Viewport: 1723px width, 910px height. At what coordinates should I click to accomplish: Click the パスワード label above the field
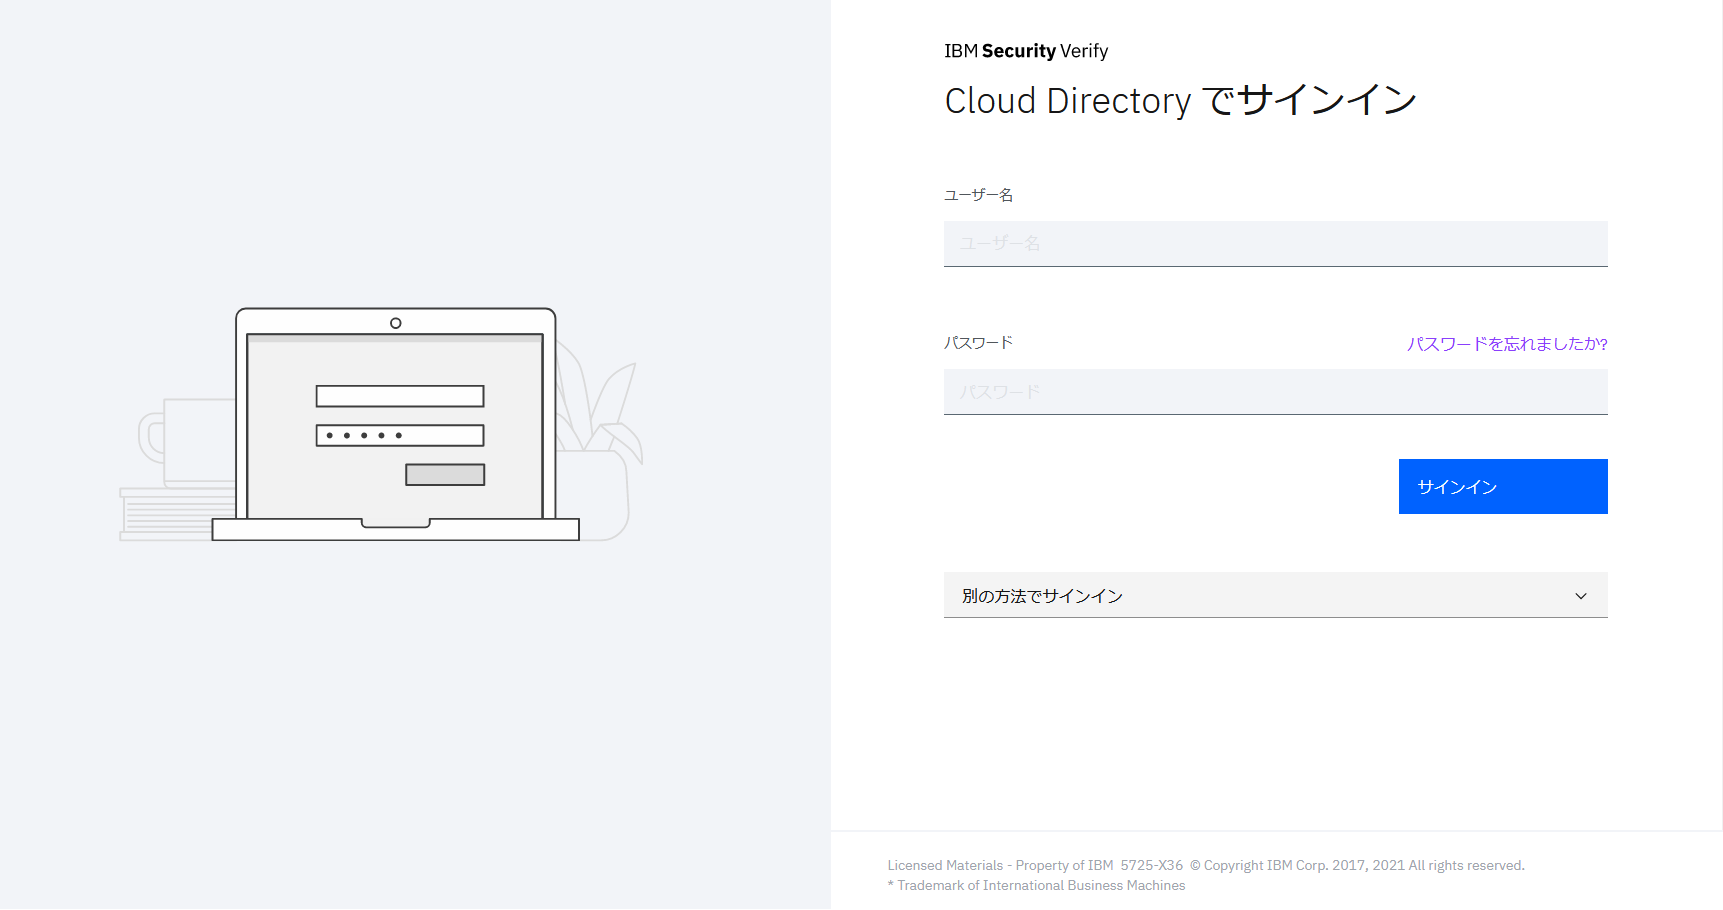coord(978,343)
